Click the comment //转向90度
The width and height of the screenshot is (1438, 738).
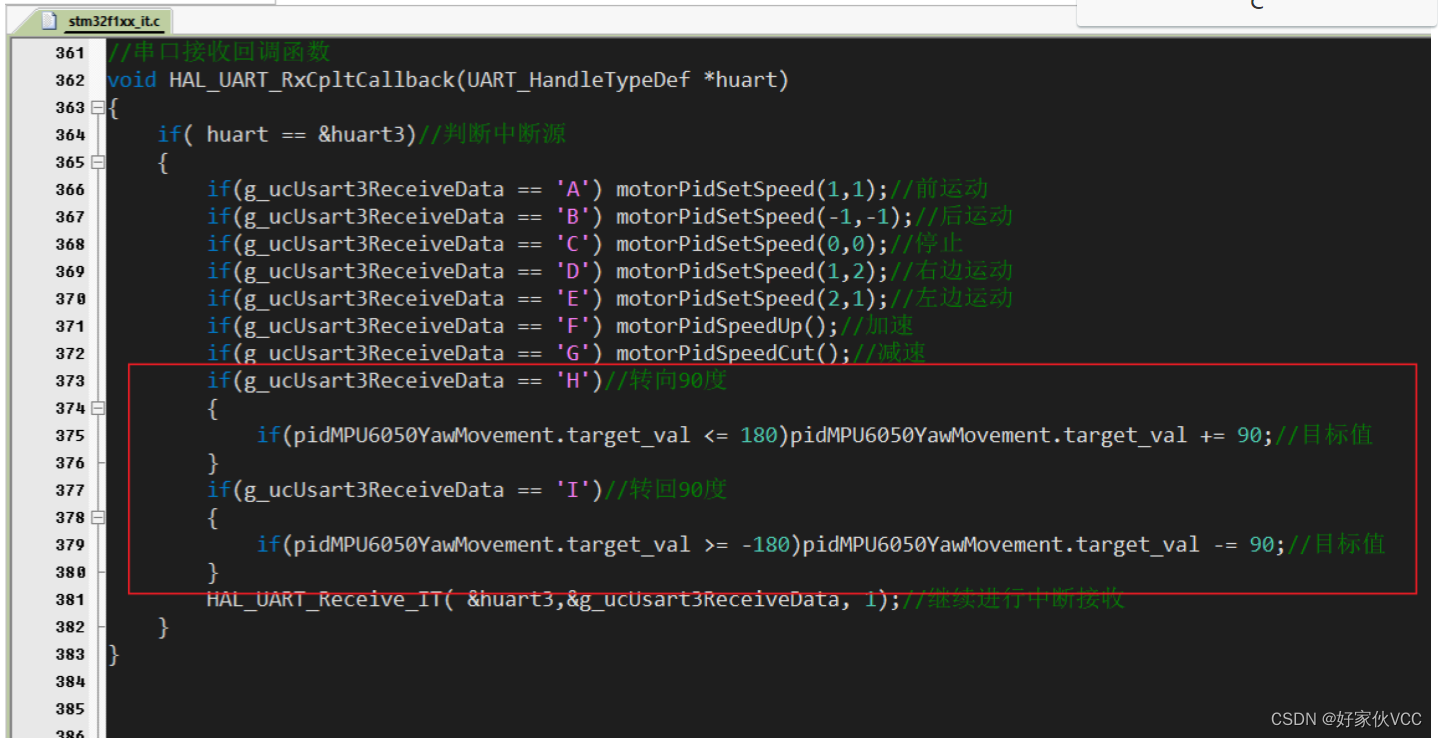(x=665, y=380)
